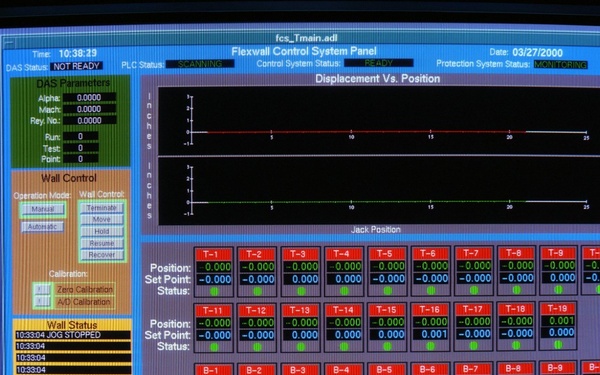Click the green status indicator under T-15
The width and height of the screenshot is (600, 375).
coord(387,346)
